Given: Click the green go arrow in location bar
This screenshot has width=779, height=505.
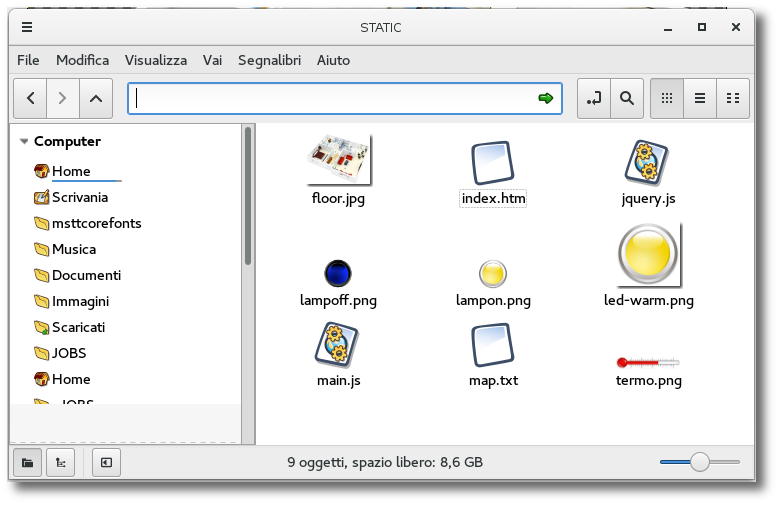Looking at the screenshot, I should (x=545, y=98).
